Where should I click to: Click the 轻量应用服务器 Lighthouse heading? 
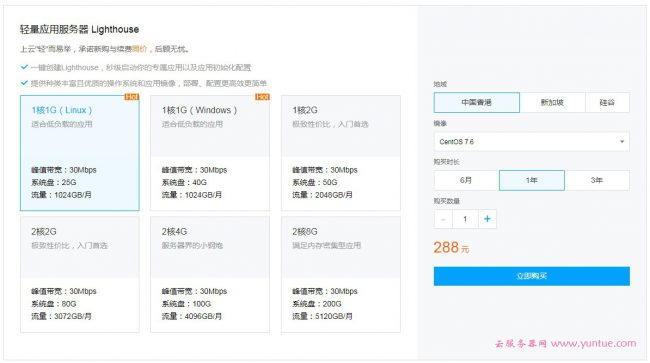[79, 29]
